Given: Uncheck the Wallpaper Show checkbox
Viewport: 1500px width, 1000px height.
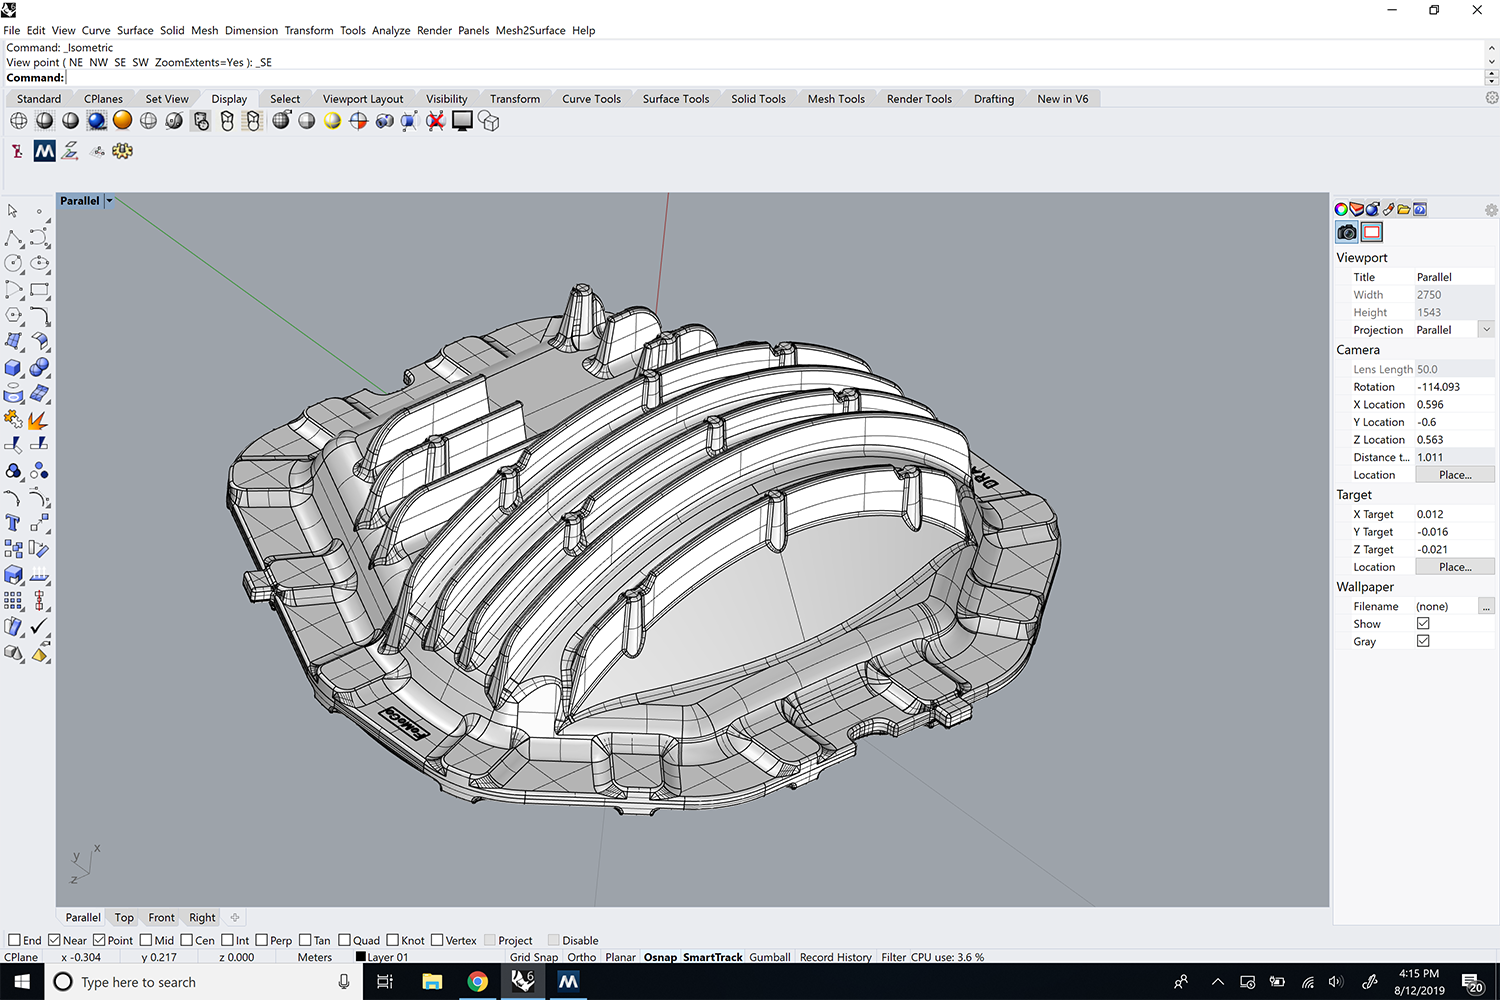Looking at the screenshot, I should (x=1423, y=624).
